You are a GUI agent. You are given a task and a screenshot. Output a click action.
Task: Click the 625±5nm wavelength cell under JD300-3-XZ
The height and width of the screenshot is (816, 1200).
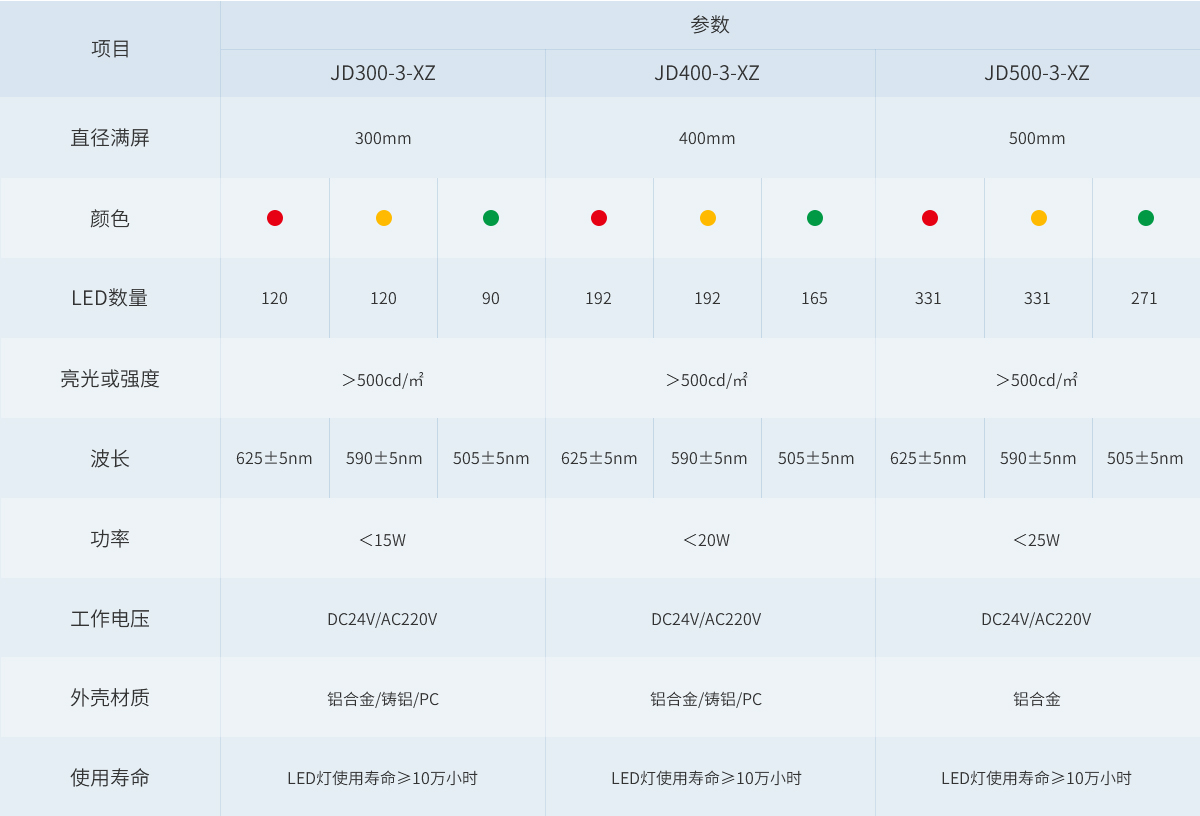point(274,458)
